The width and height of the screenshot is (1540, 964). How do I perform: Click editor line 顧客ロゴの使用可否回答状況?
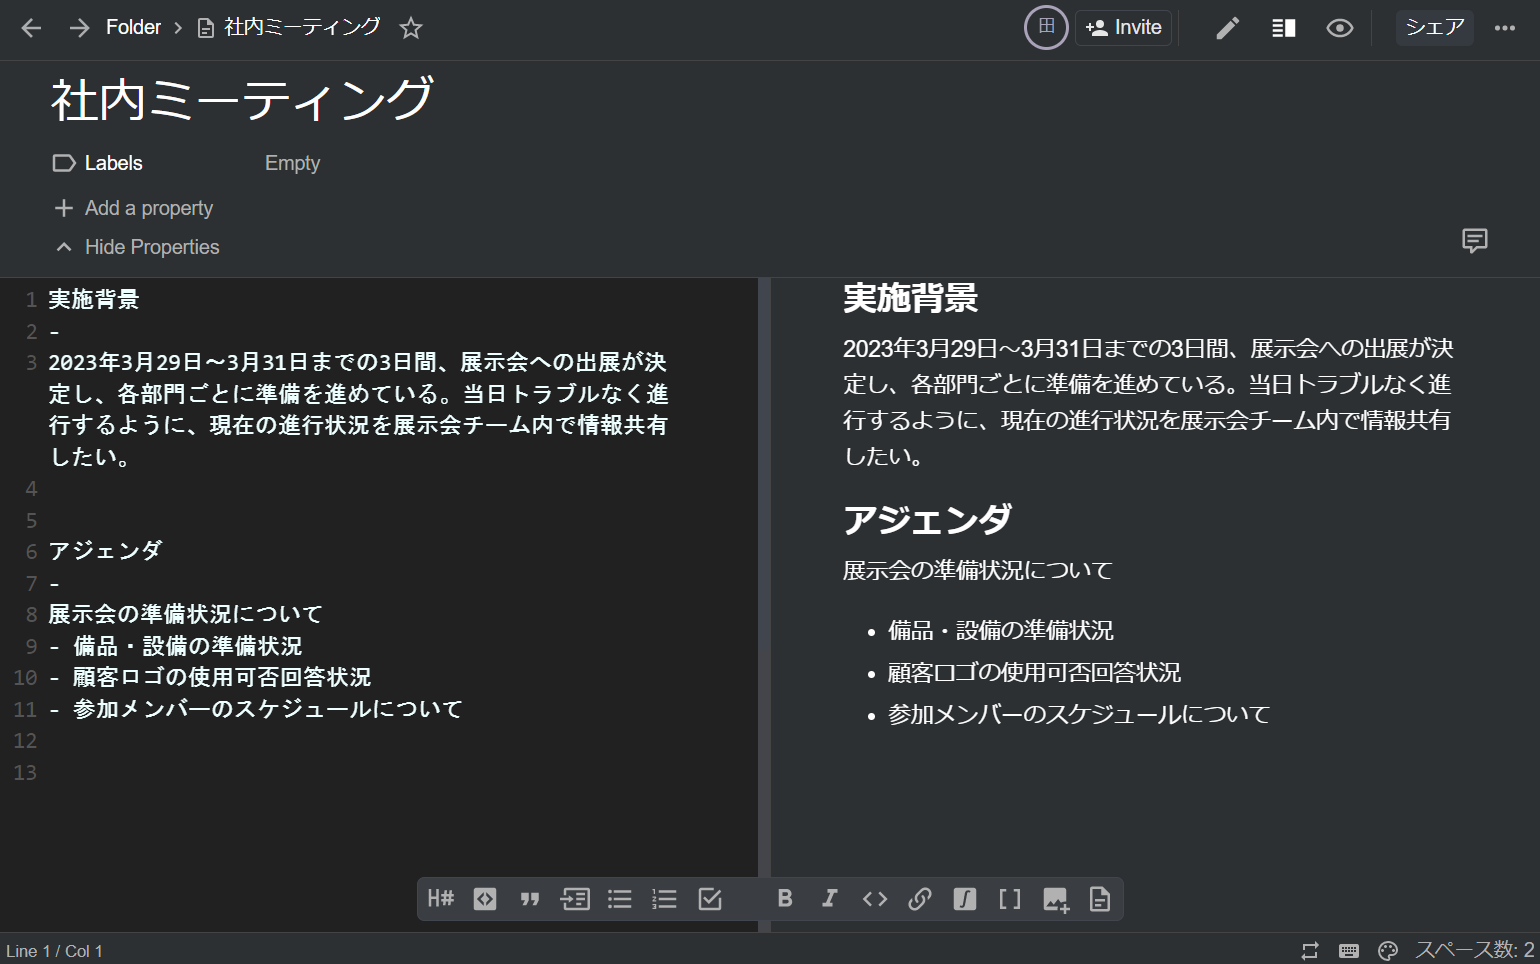pos(222,677)
